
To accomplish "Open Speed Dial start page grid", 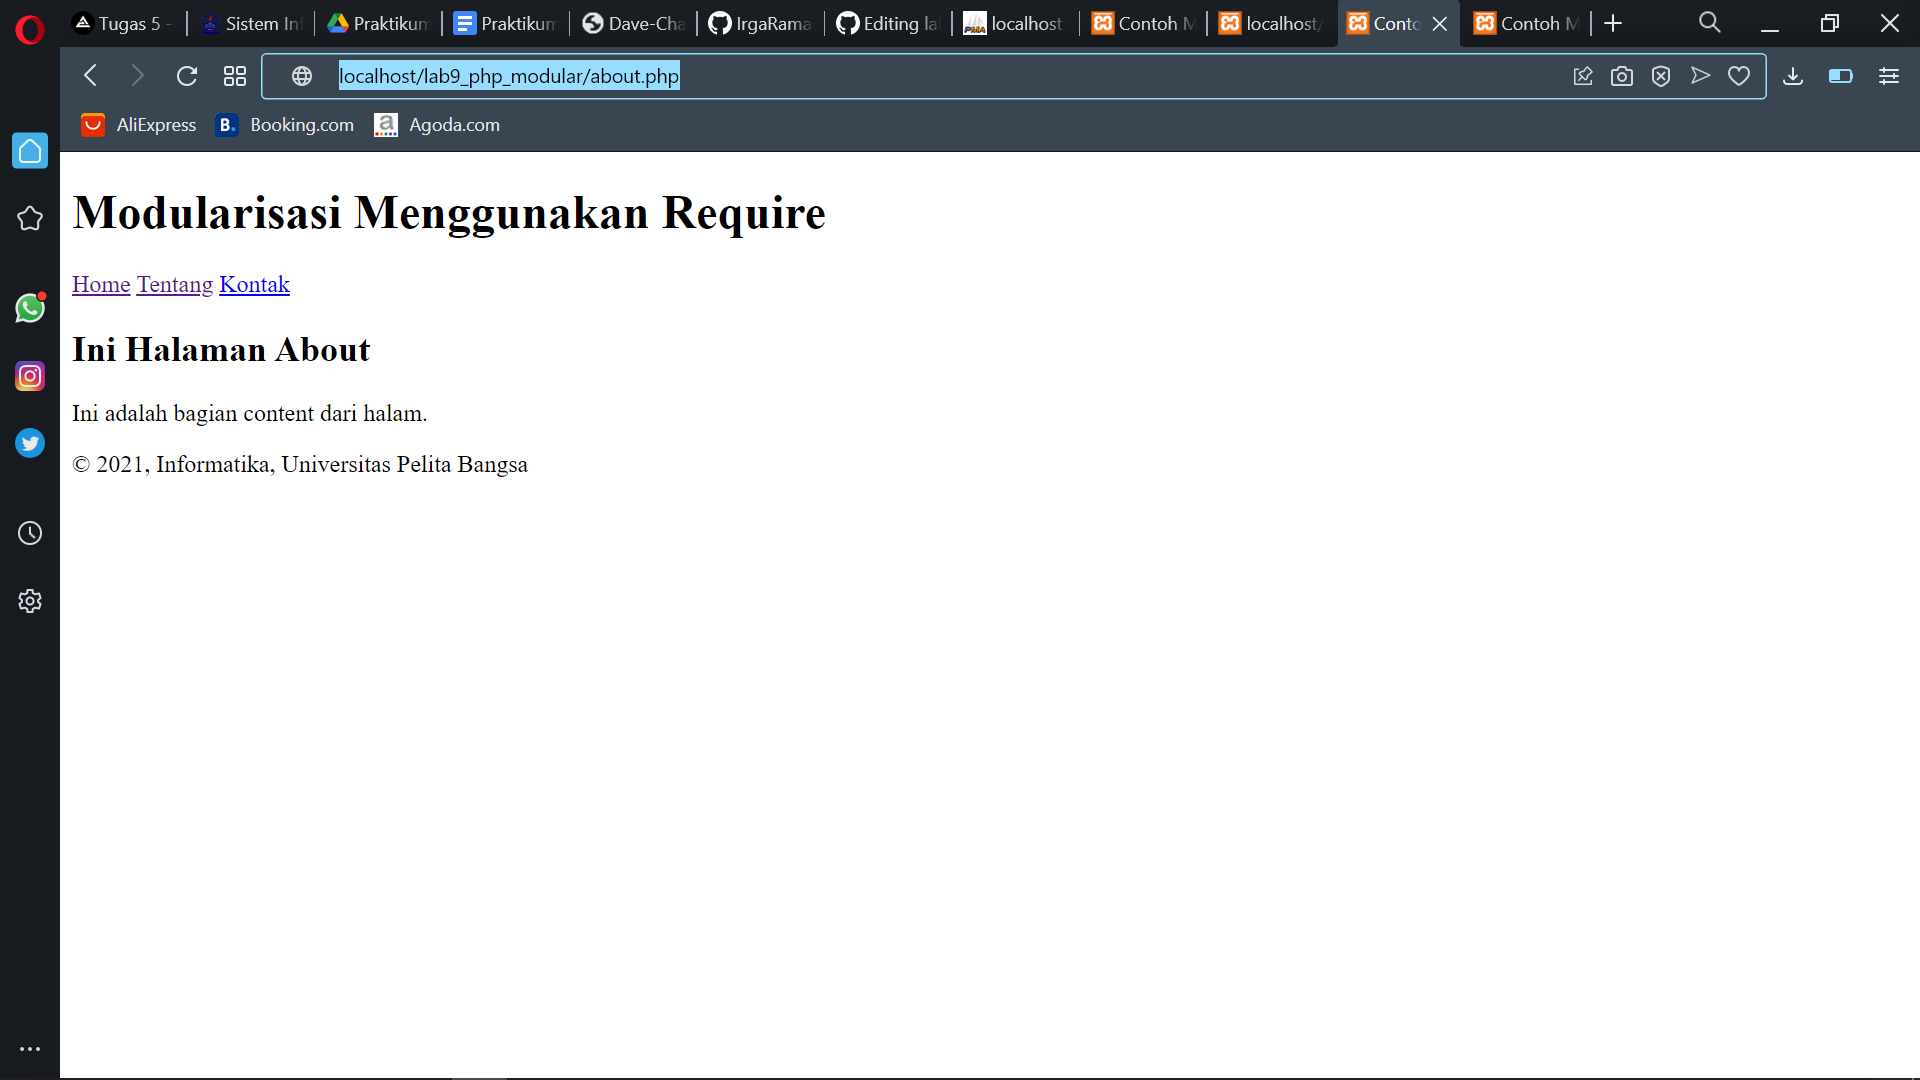I will [x=235, y=76].
